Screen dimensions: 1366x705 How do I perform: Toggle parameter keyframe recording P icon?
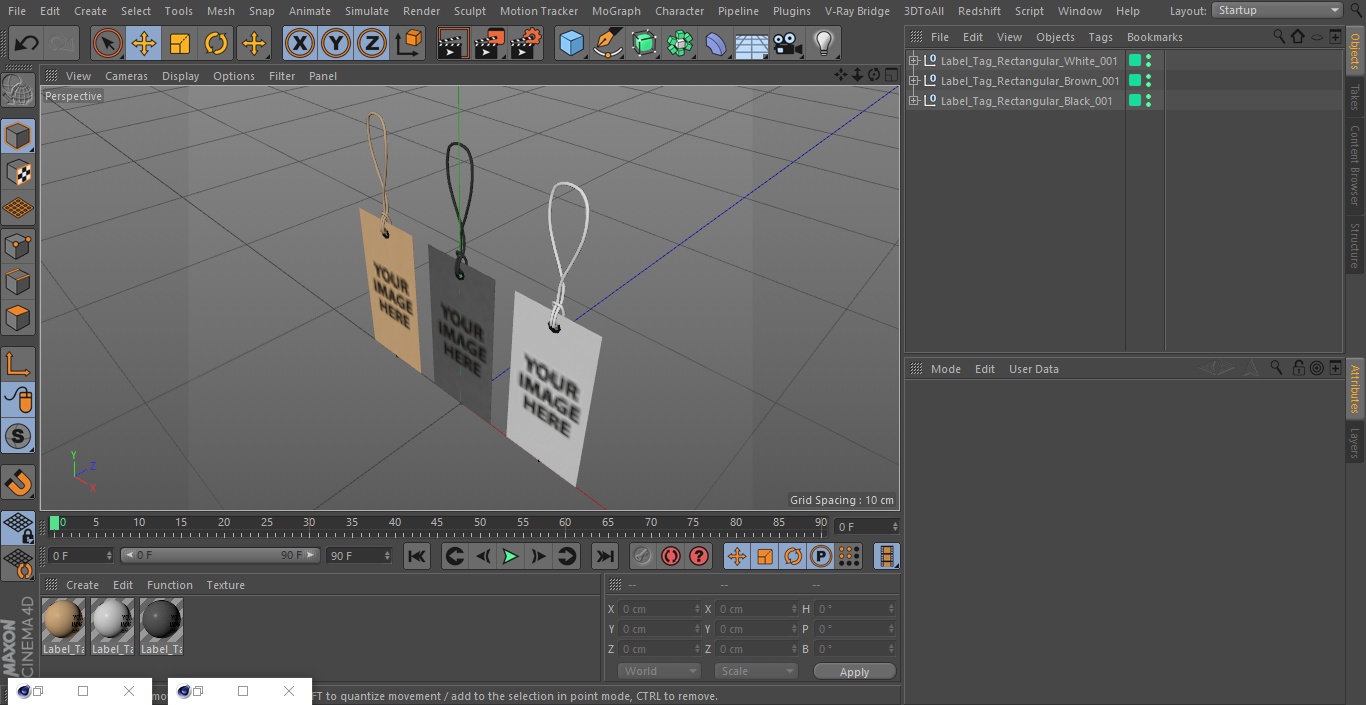click(821, 556)
